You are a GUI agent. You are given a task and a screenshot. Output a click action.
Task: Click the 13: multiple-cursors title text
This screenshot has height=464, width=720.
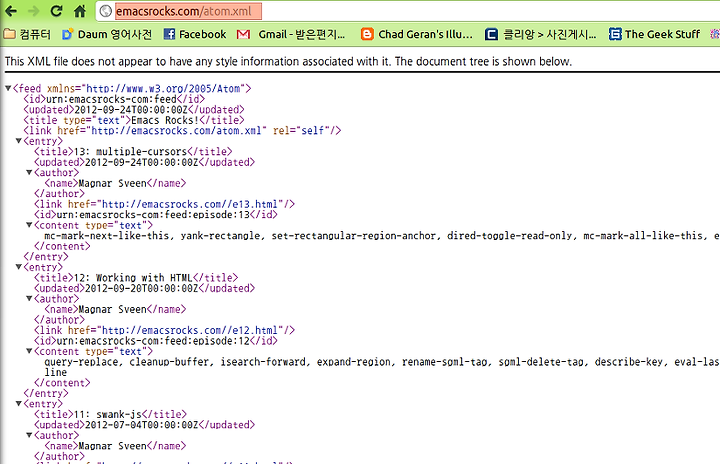click(130, 152)
